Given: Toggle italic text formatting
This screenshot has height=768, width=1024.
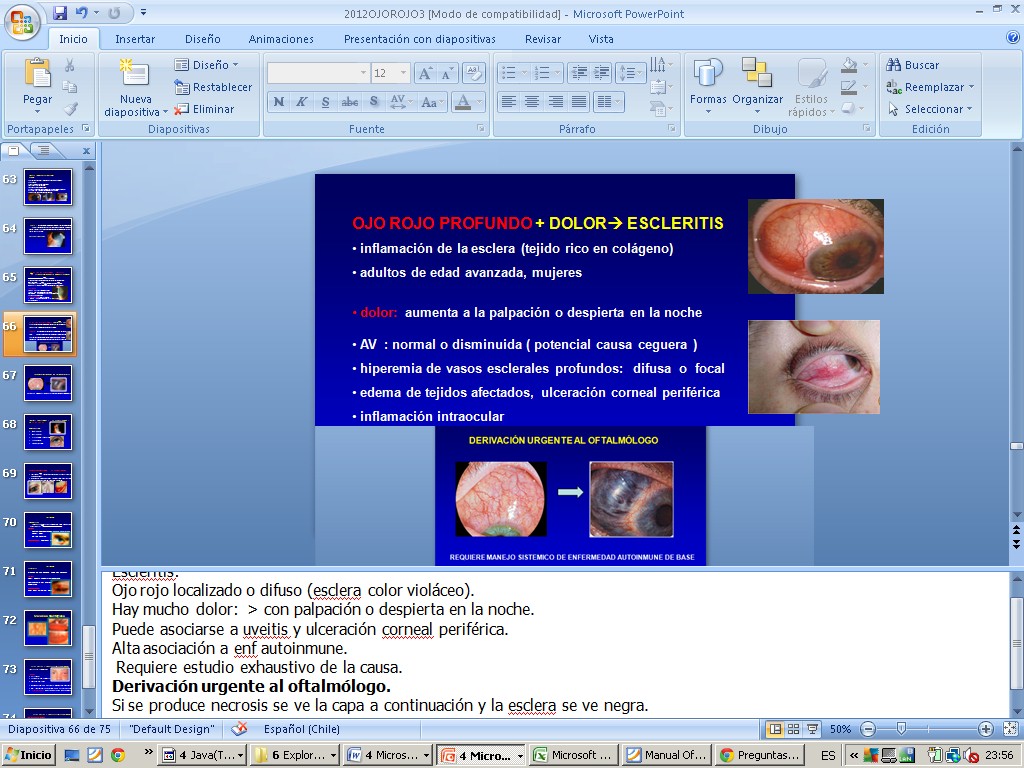Looking at the screenshot, I should (x=303, y=102).
